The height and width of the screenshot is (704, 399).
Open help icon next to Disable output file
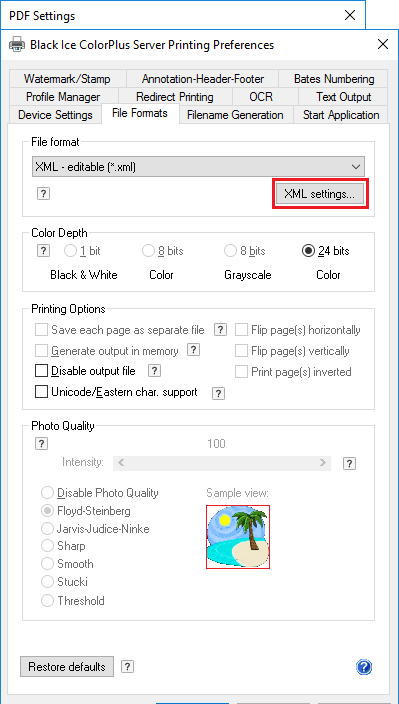154,371
